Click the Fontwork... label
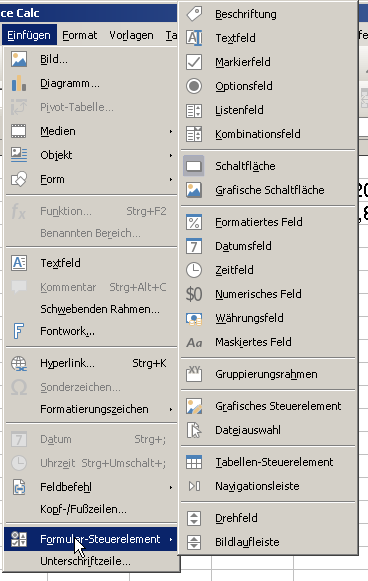The image size is (368, 581). click(x=67, y=331)
